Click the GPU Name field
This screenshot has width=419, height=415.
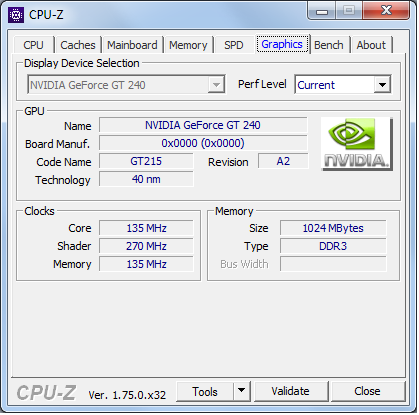[x=203, y=125]
